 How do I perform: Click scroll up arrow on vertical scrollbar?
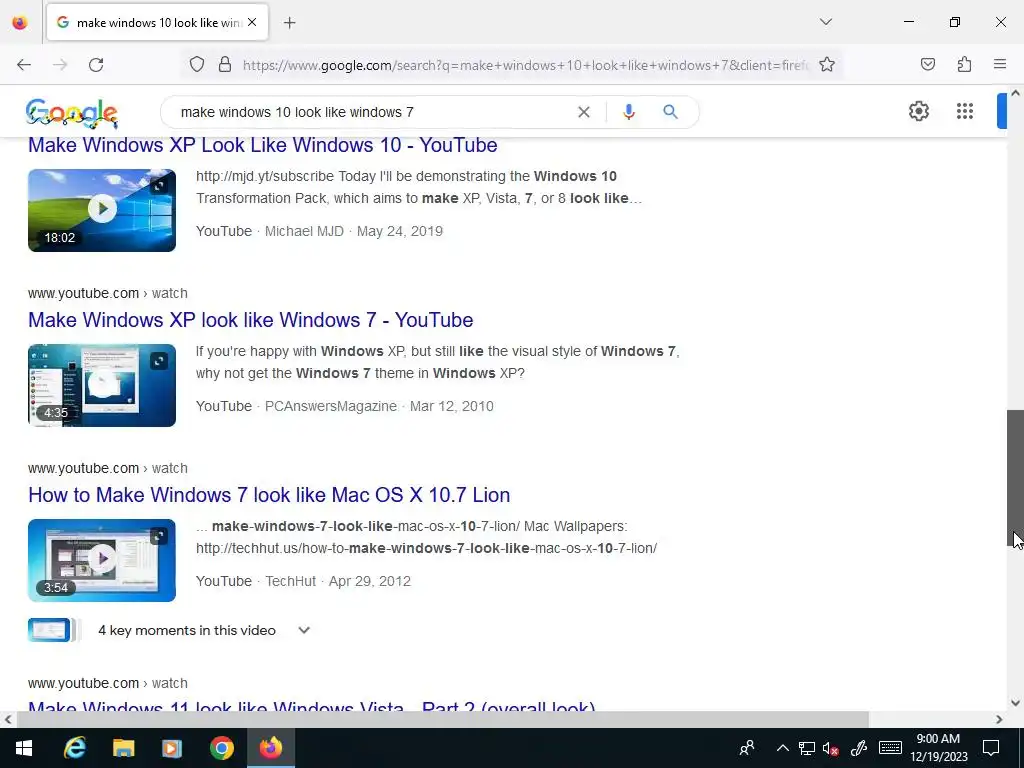[1015, 93]
